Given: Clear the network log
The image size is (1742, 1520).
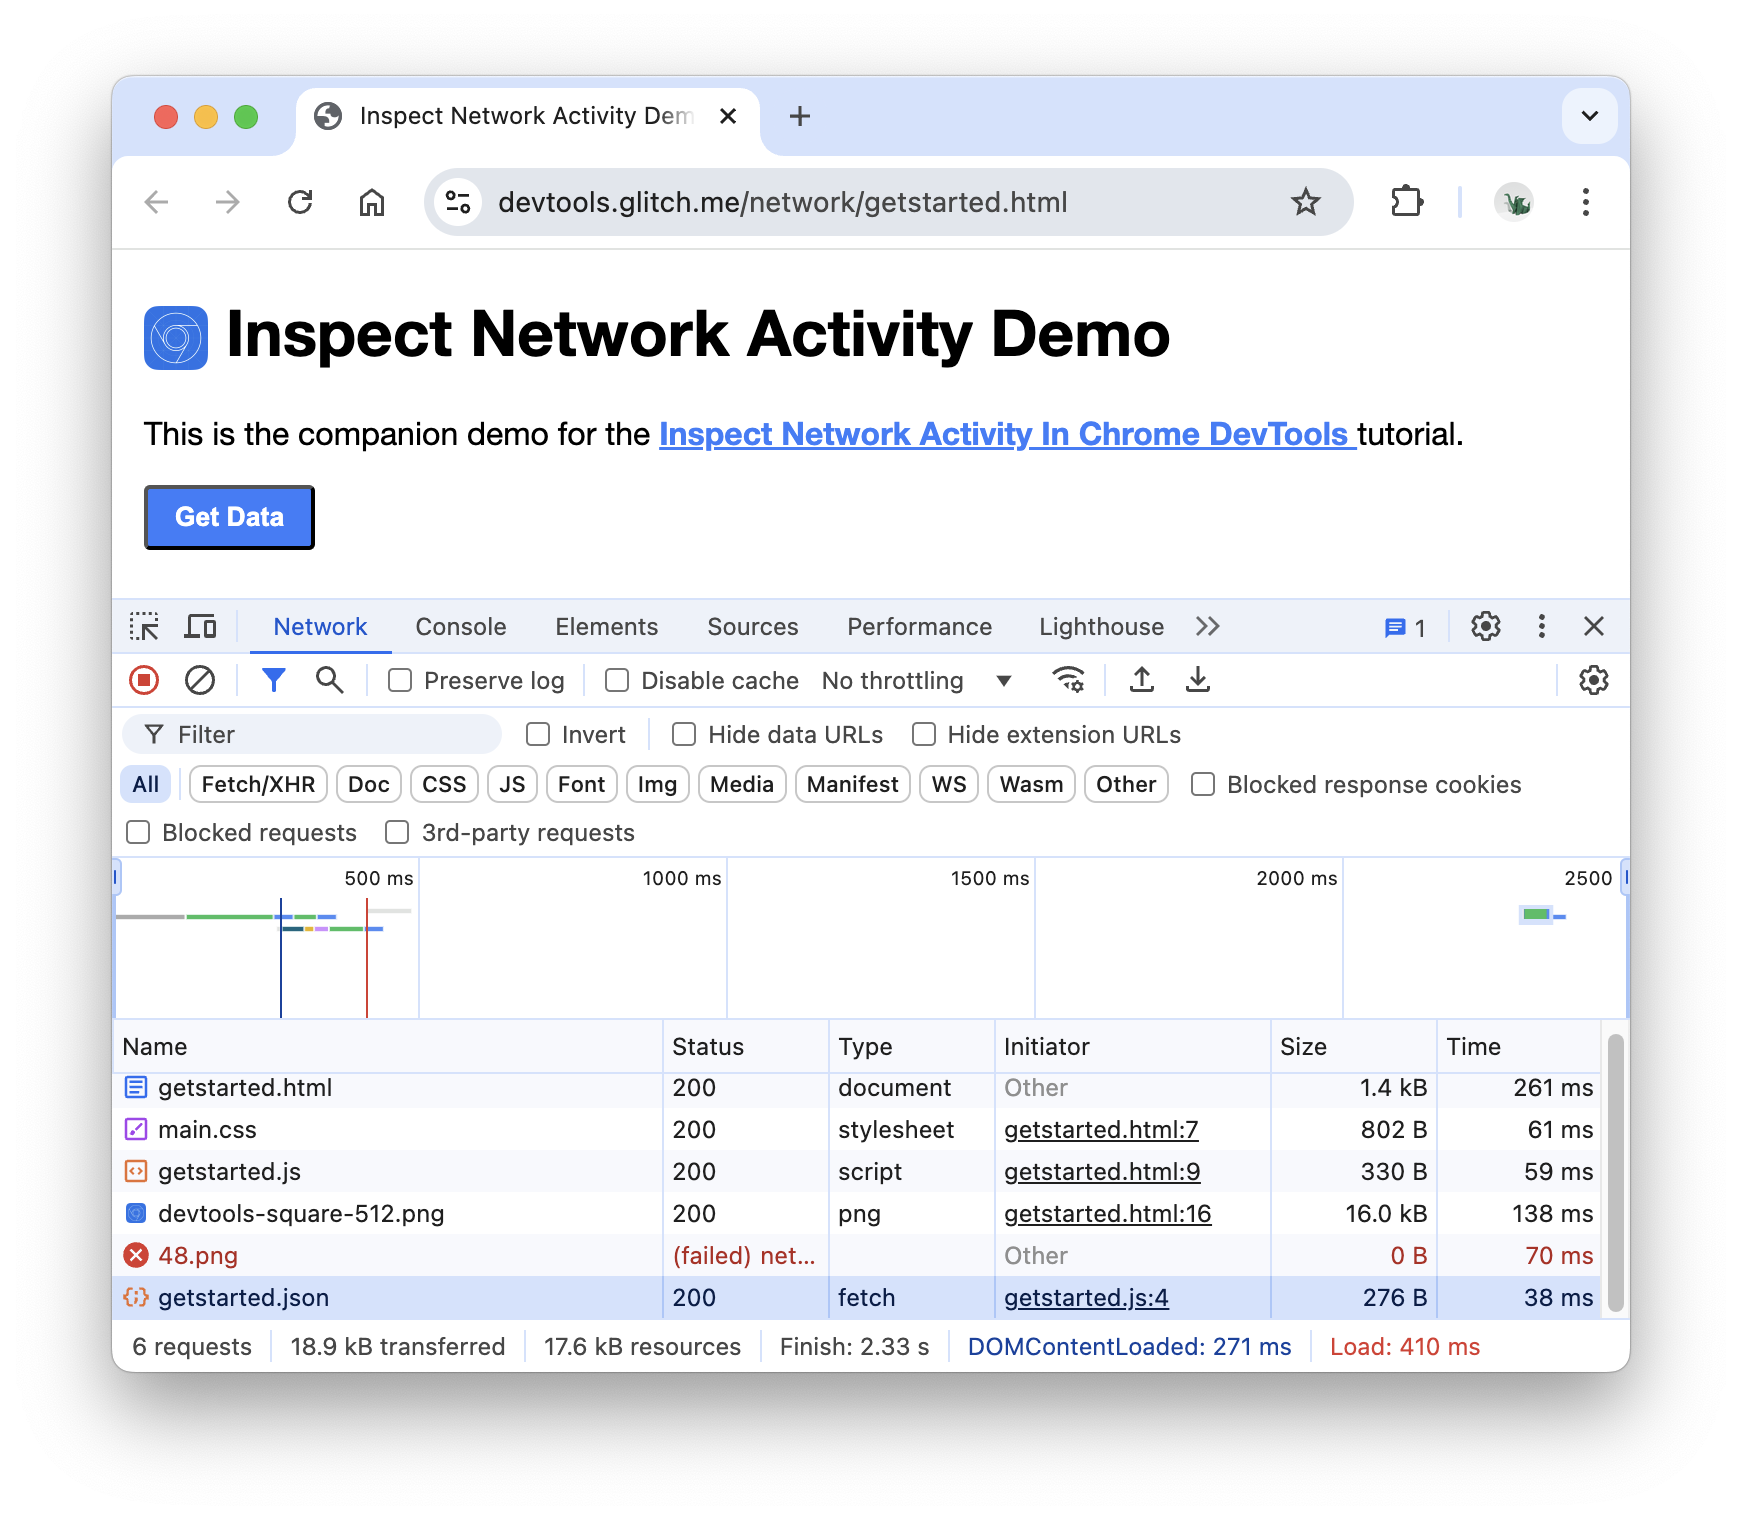Looking at the screenshot, I should pos(200,680).
